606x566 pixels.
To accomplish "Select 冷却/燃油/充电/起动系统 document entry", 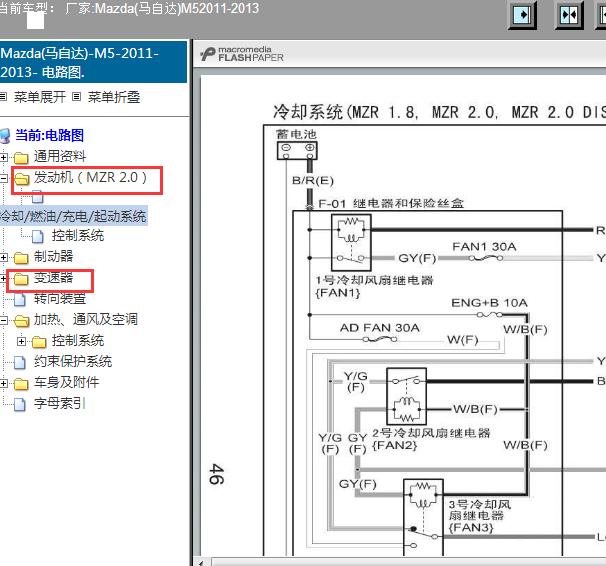I will pos(73,216).
